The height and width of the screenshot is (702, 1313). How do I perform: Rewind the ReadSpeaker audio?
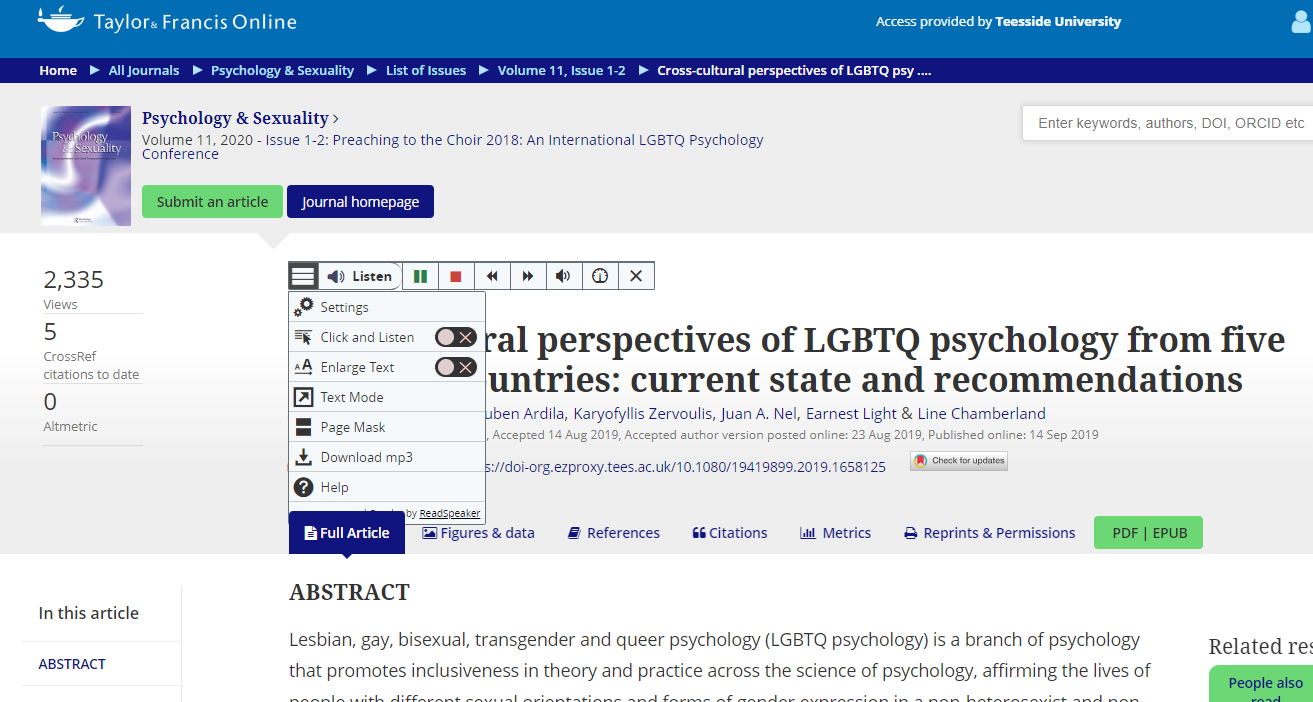492,276
